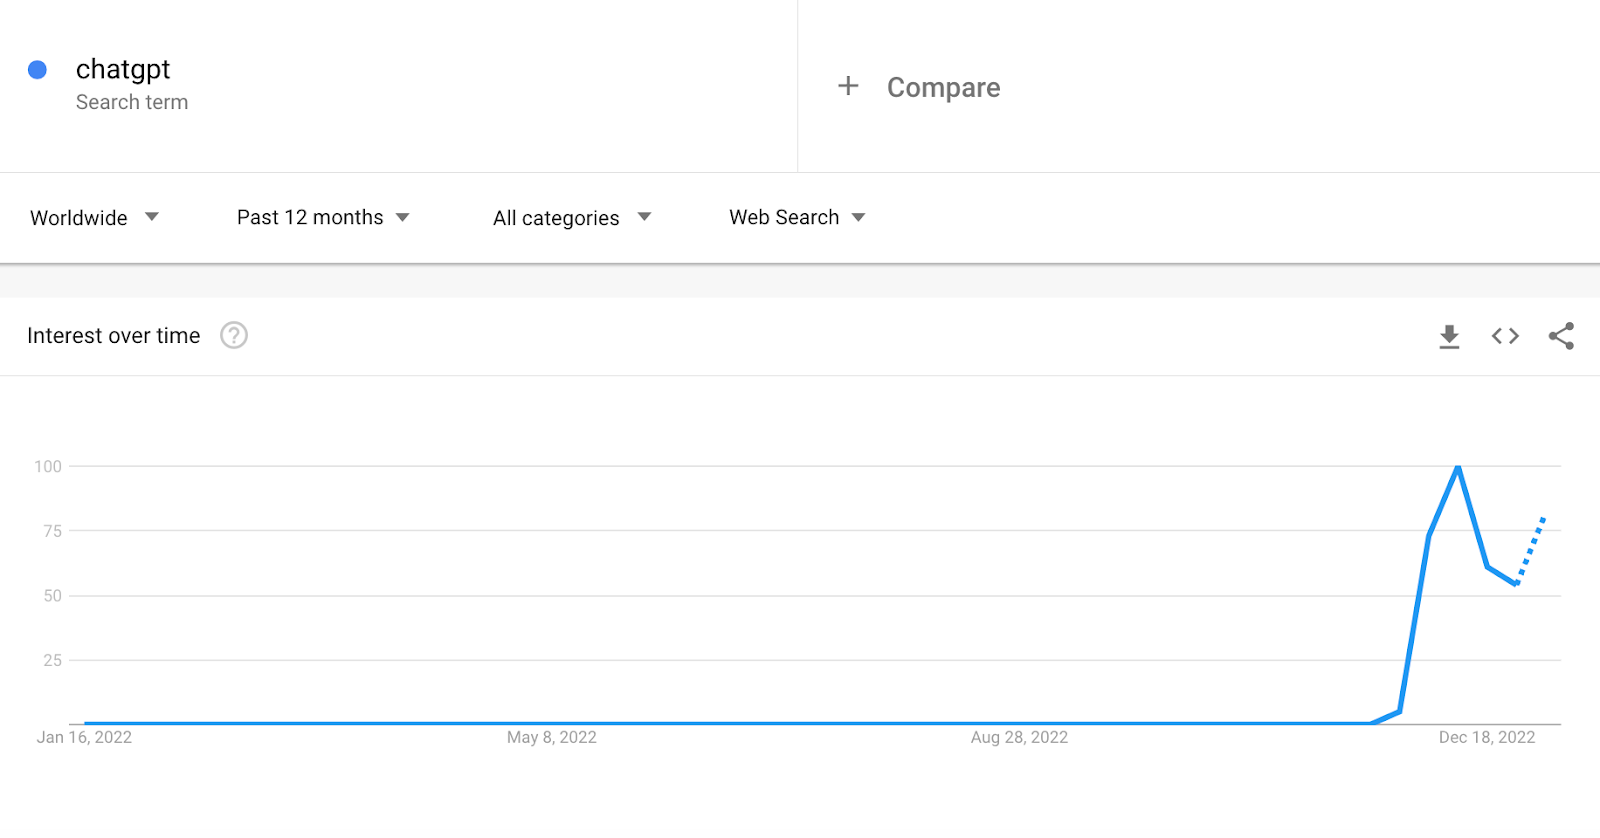Click the dotted forecast line segment
Screen dimensions: 1600x838
click(x=1531, y=549)
